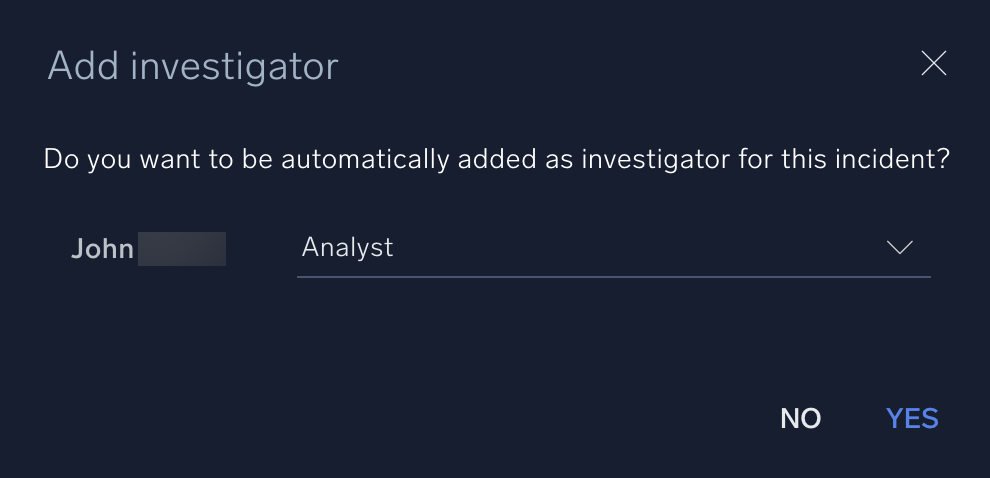The height and width of the screenshot is (478, 990).
Task: Click the "Add investigator" dialog title
Action: tap(193, 66)
